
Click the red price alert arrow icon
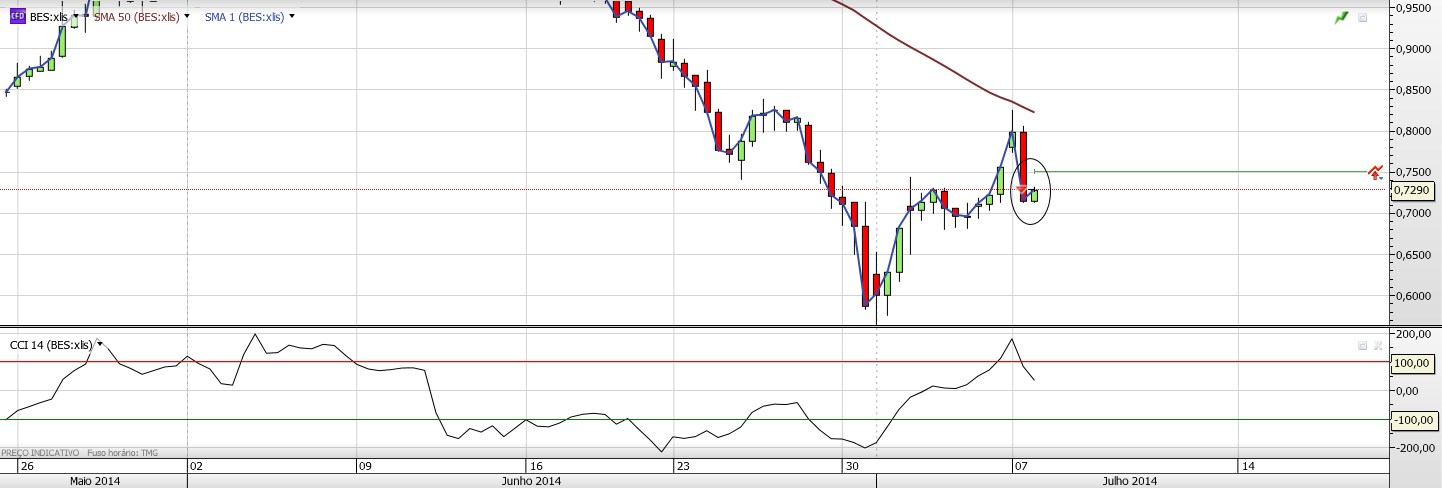[x=1376, y=173]
